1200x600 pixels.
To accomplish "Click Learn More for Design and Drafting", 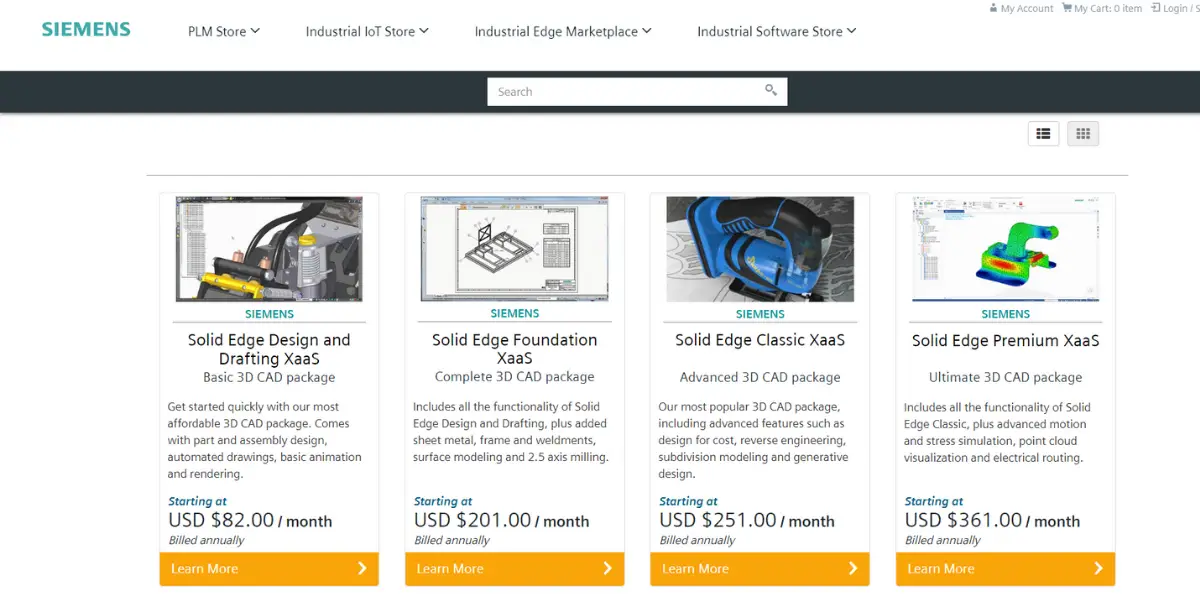I will pyautogui.click(x=269, y=568).
